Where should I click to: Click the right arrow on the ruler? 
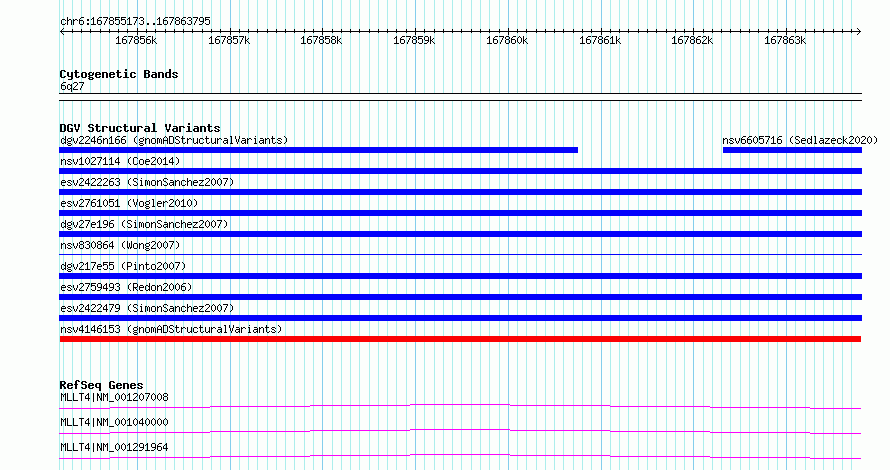coord(859,31)
